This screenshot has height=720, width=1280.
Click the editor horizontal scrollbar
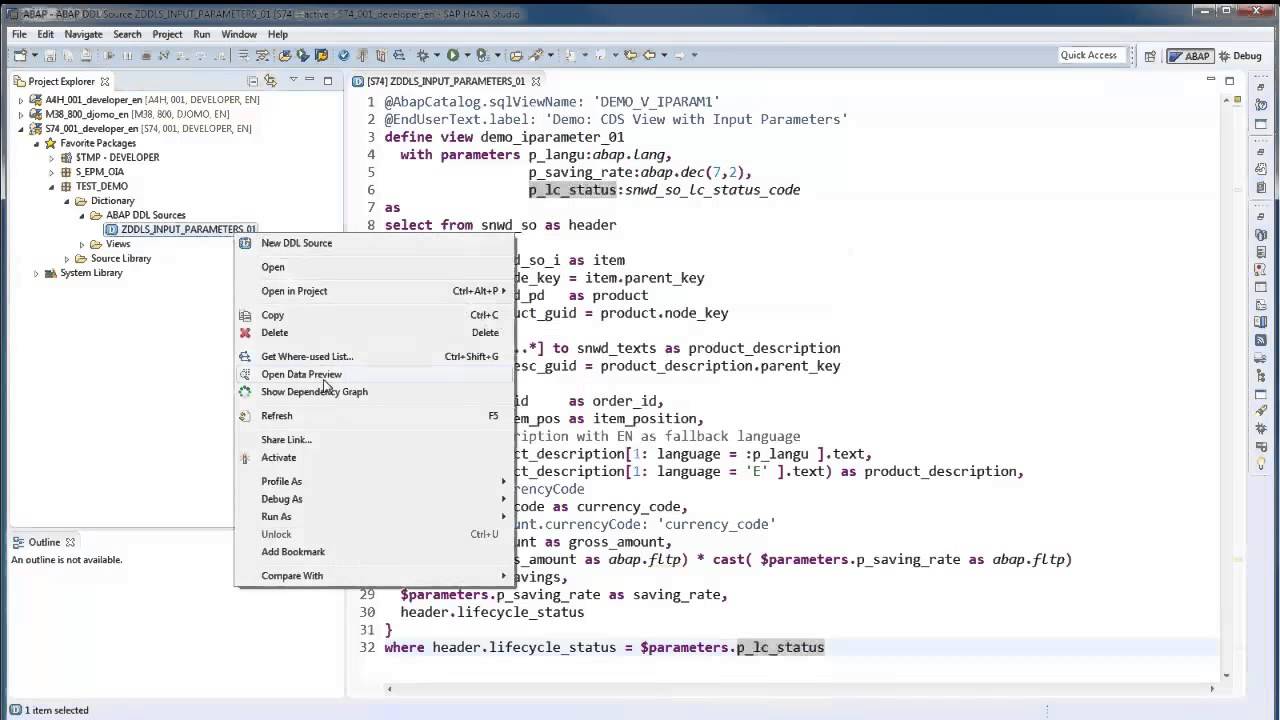tap(800, 688)
